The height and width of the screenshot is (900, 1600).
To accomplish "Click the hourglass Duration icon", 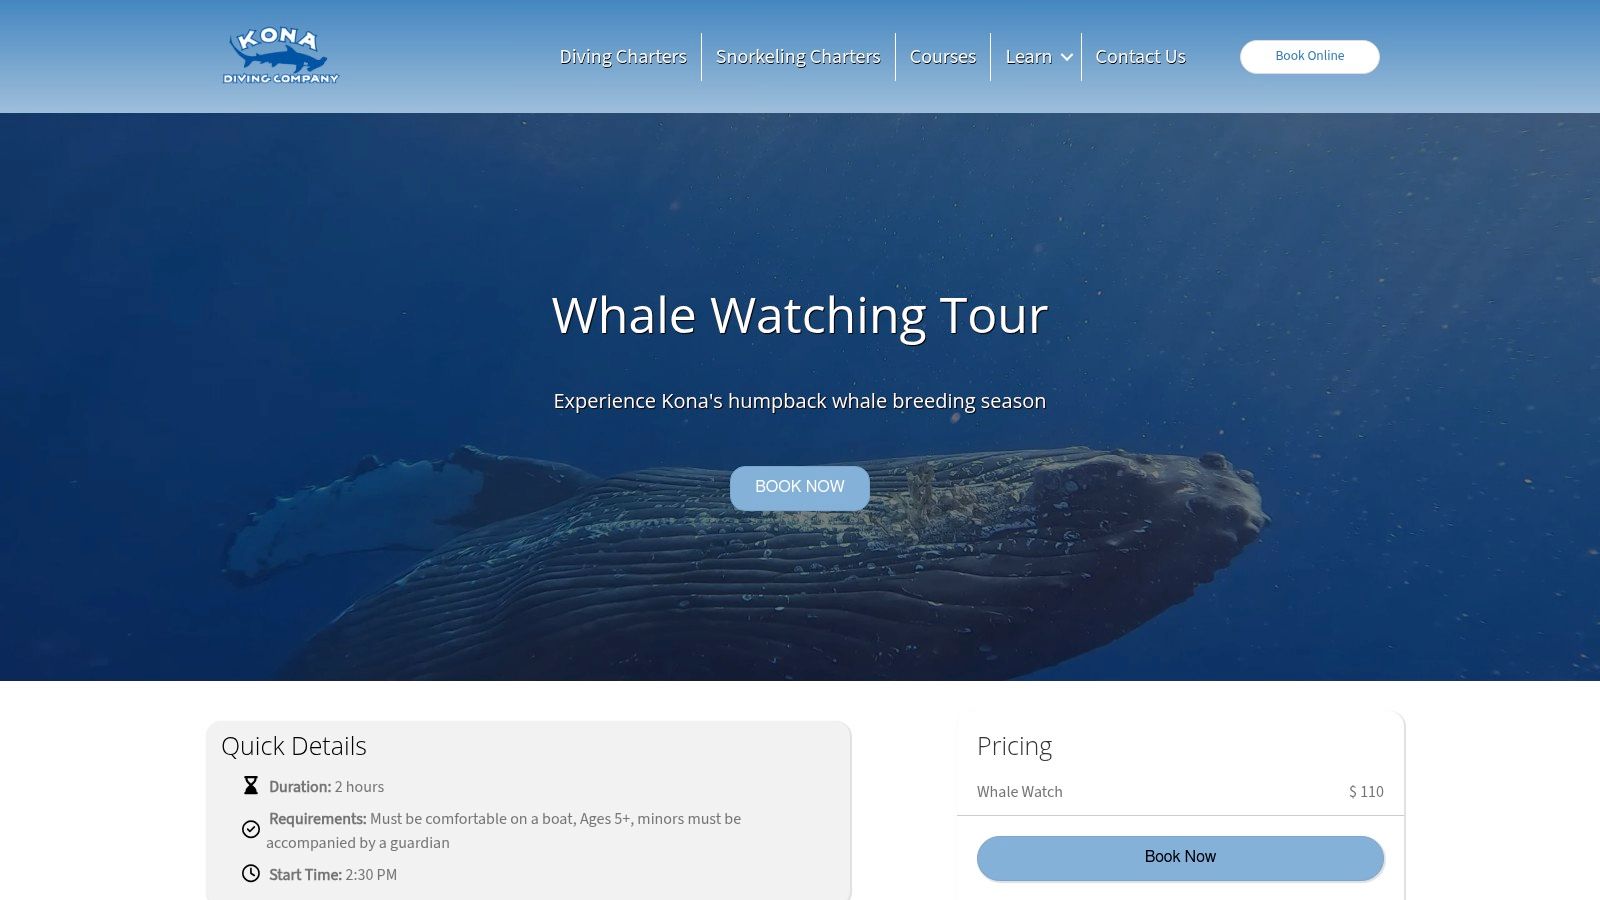I will (251, 786).
